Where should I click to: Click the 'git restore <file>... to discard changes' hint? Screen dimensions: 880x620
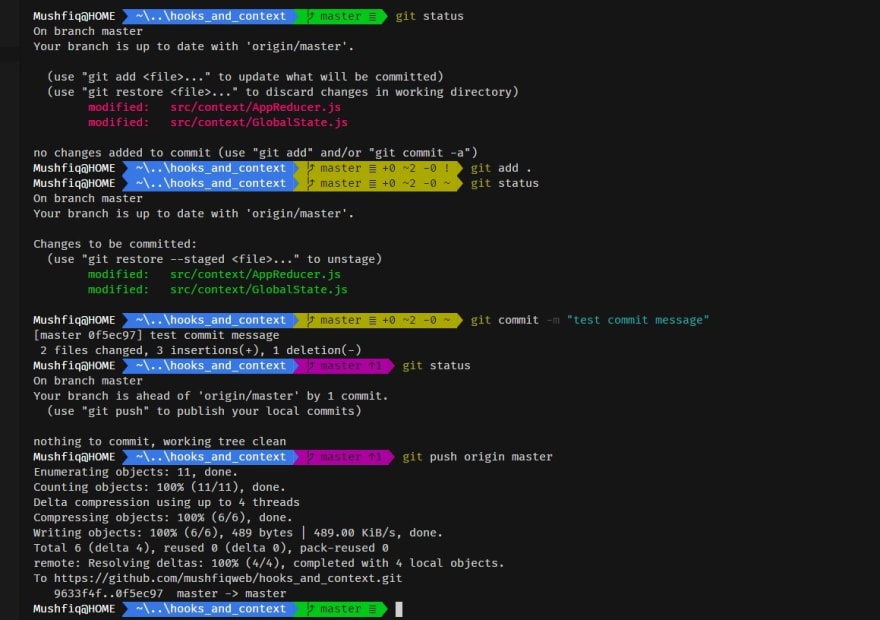(x=283, y=91)
